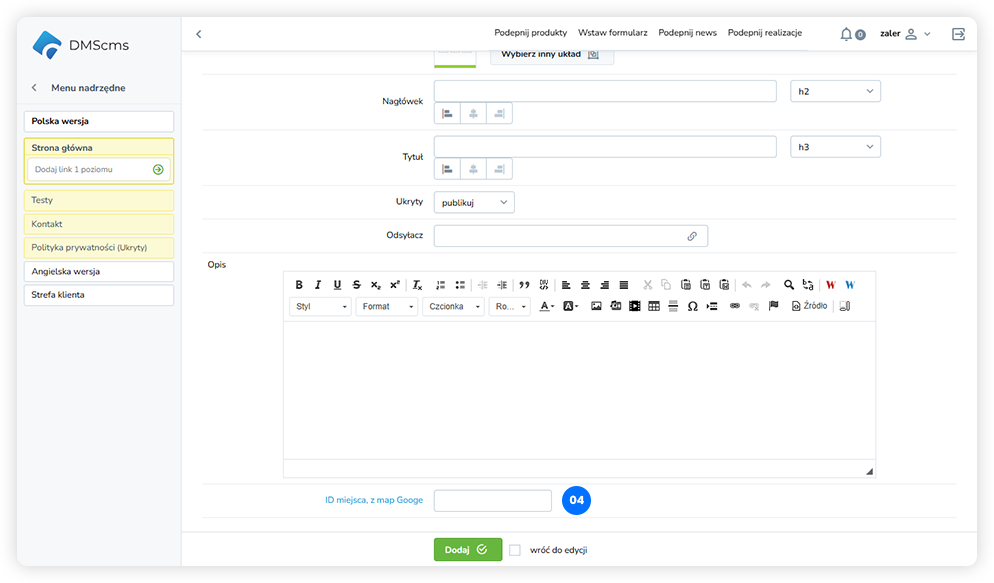Viewport: 994px width, 583px height.
Task: Toggle bold formatting in Opis editor
Action: click(x=299, y=285)
